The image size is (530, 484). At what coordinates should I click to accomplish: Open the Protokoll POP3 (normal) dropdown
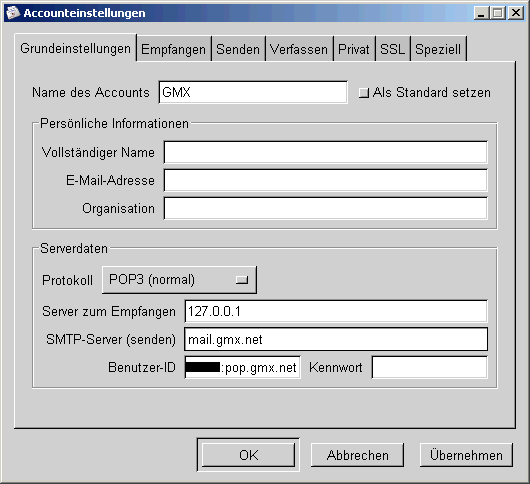click(179, 280)
